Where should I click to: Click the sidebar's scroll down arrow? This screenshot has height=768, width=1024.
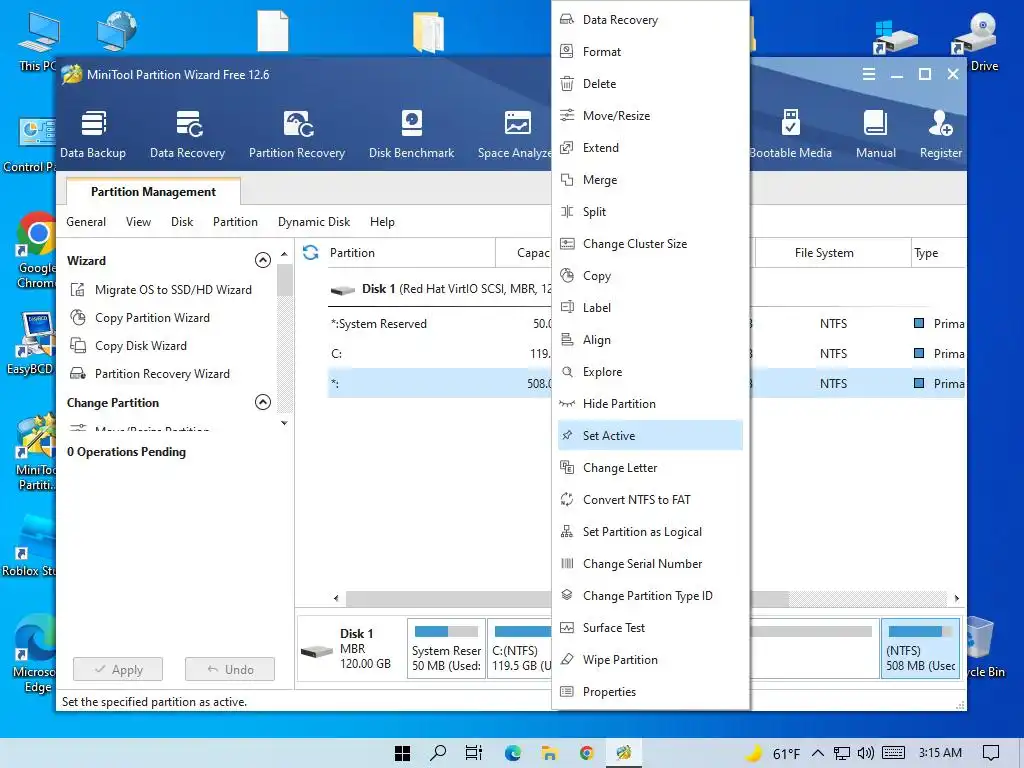[x=284, y=423]
